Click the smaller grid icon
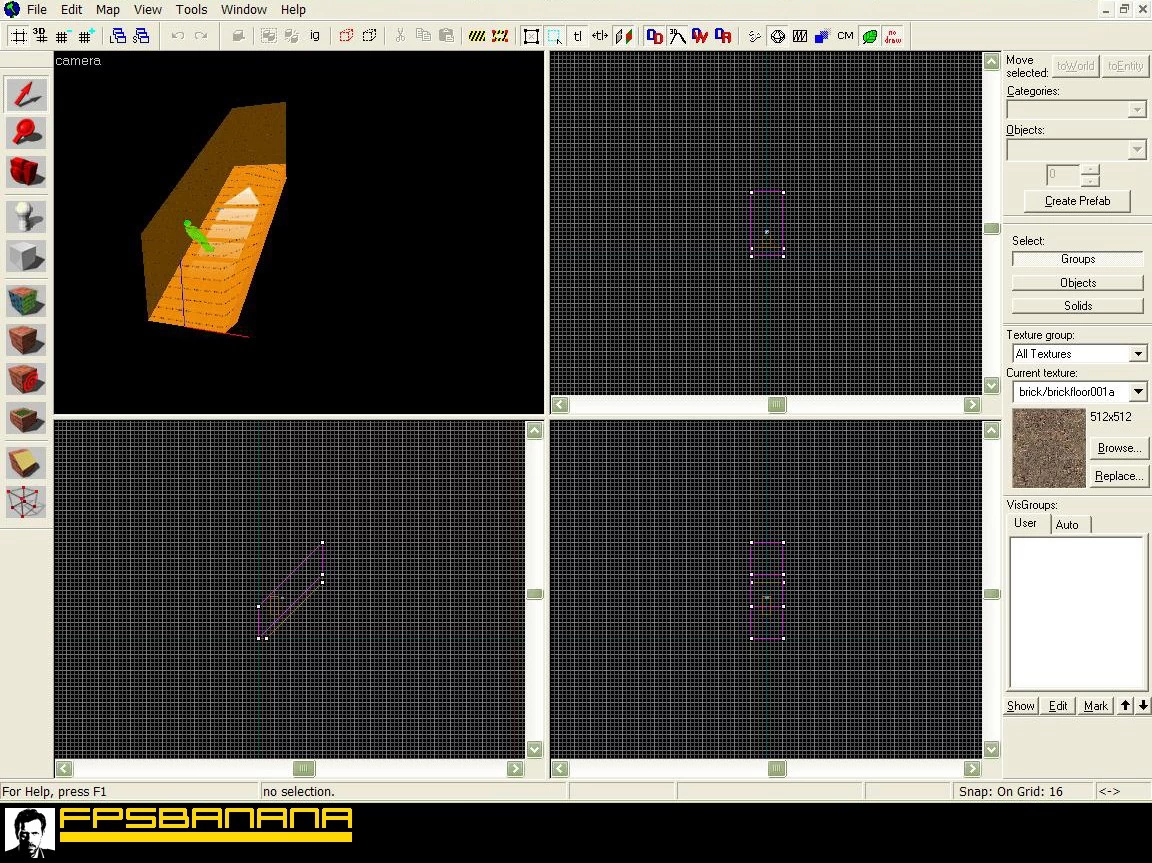 click(x=62, y=36)
